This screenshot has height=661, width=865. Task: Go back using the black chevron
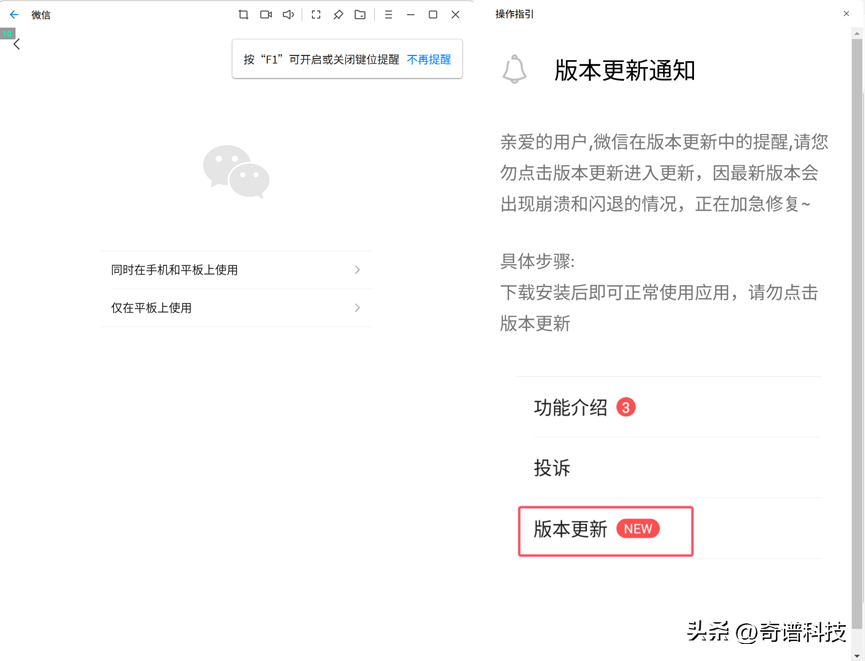pyautogui.click(x=17, y=44)
